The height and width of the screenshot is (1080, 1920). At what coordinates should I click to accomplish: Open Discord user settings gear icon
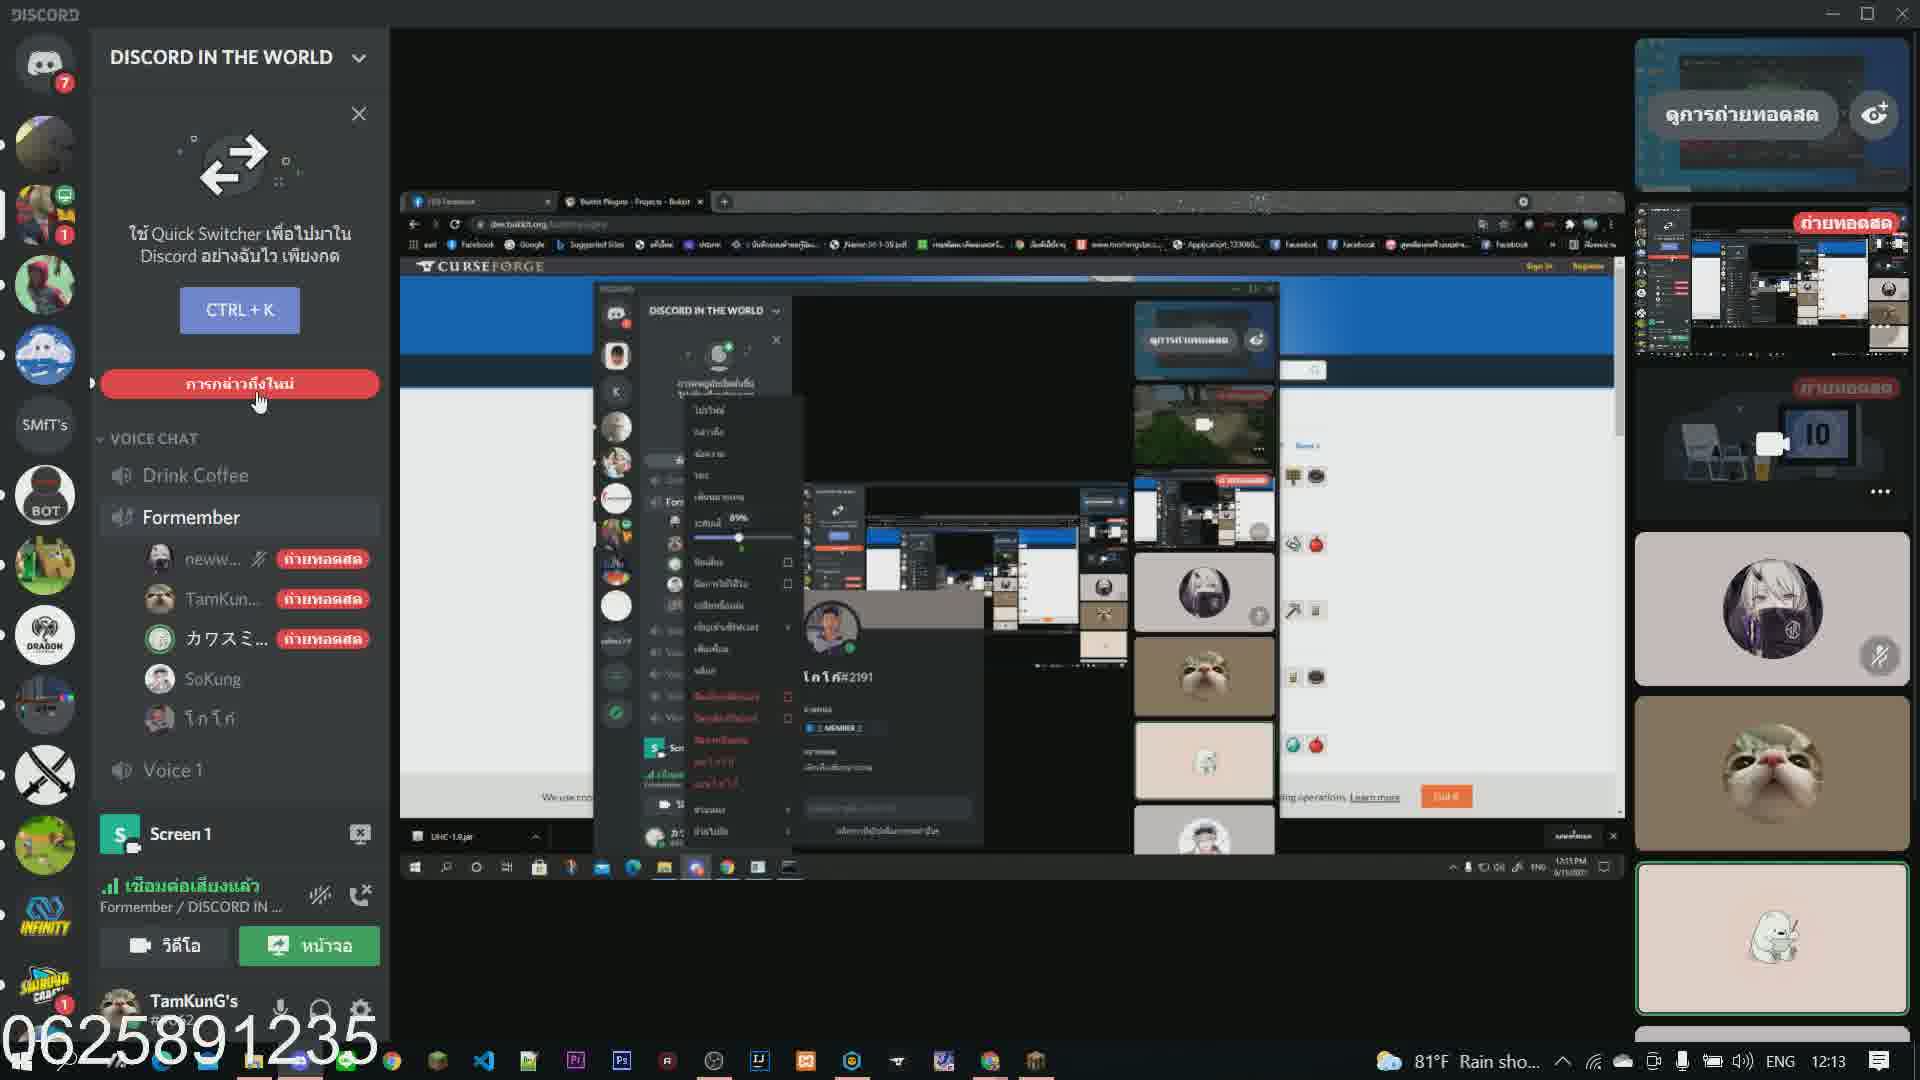361,1010
